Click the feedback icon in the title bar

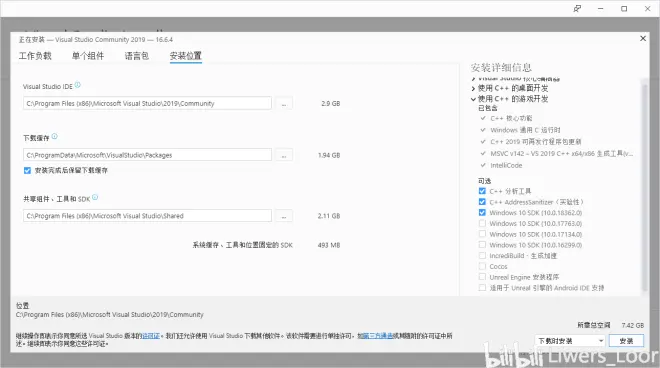pos(577,8)
